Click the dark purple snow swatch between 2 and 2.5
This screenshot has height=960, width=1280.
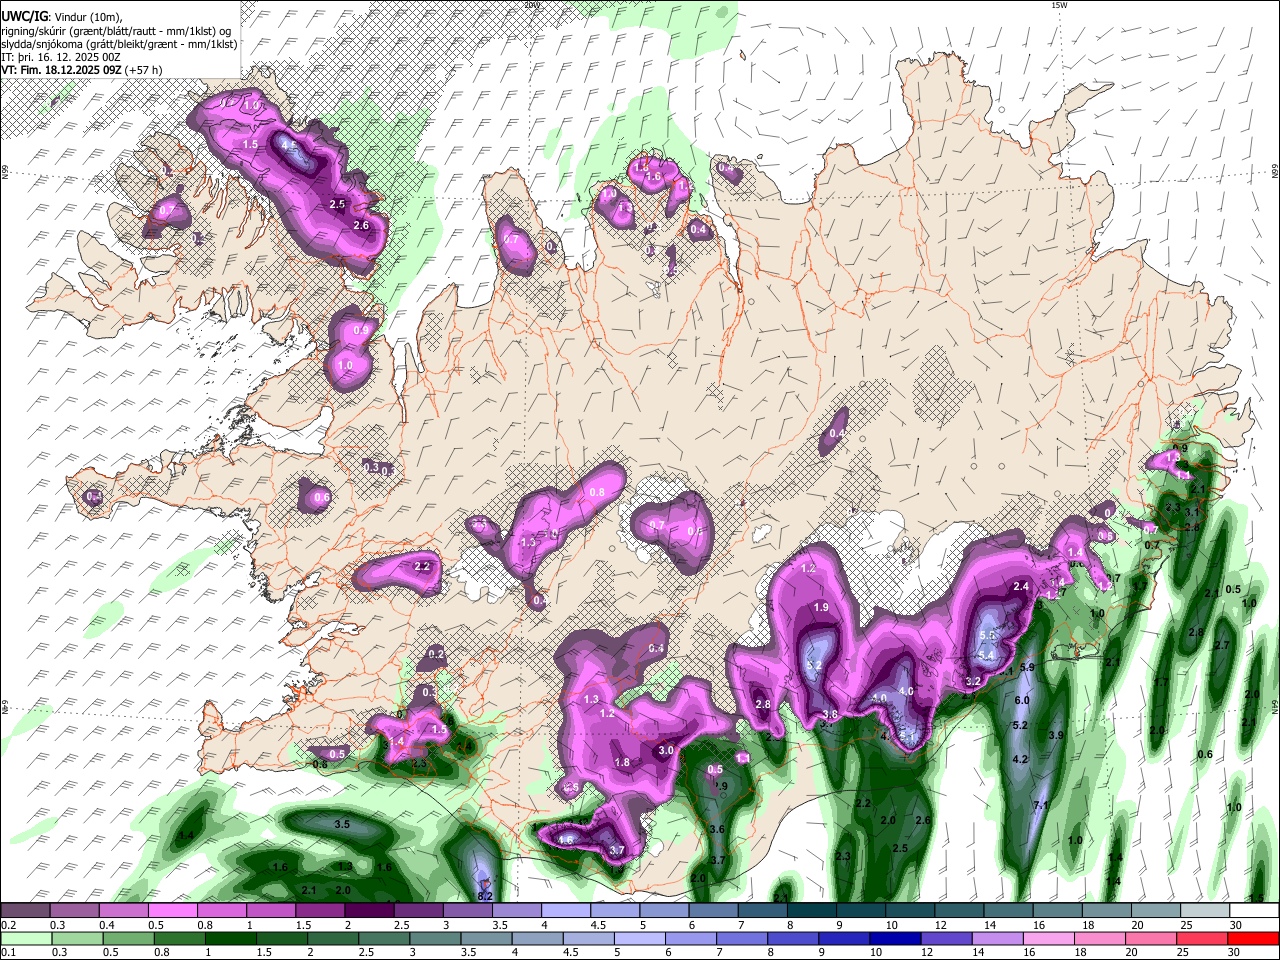point(369,911)
